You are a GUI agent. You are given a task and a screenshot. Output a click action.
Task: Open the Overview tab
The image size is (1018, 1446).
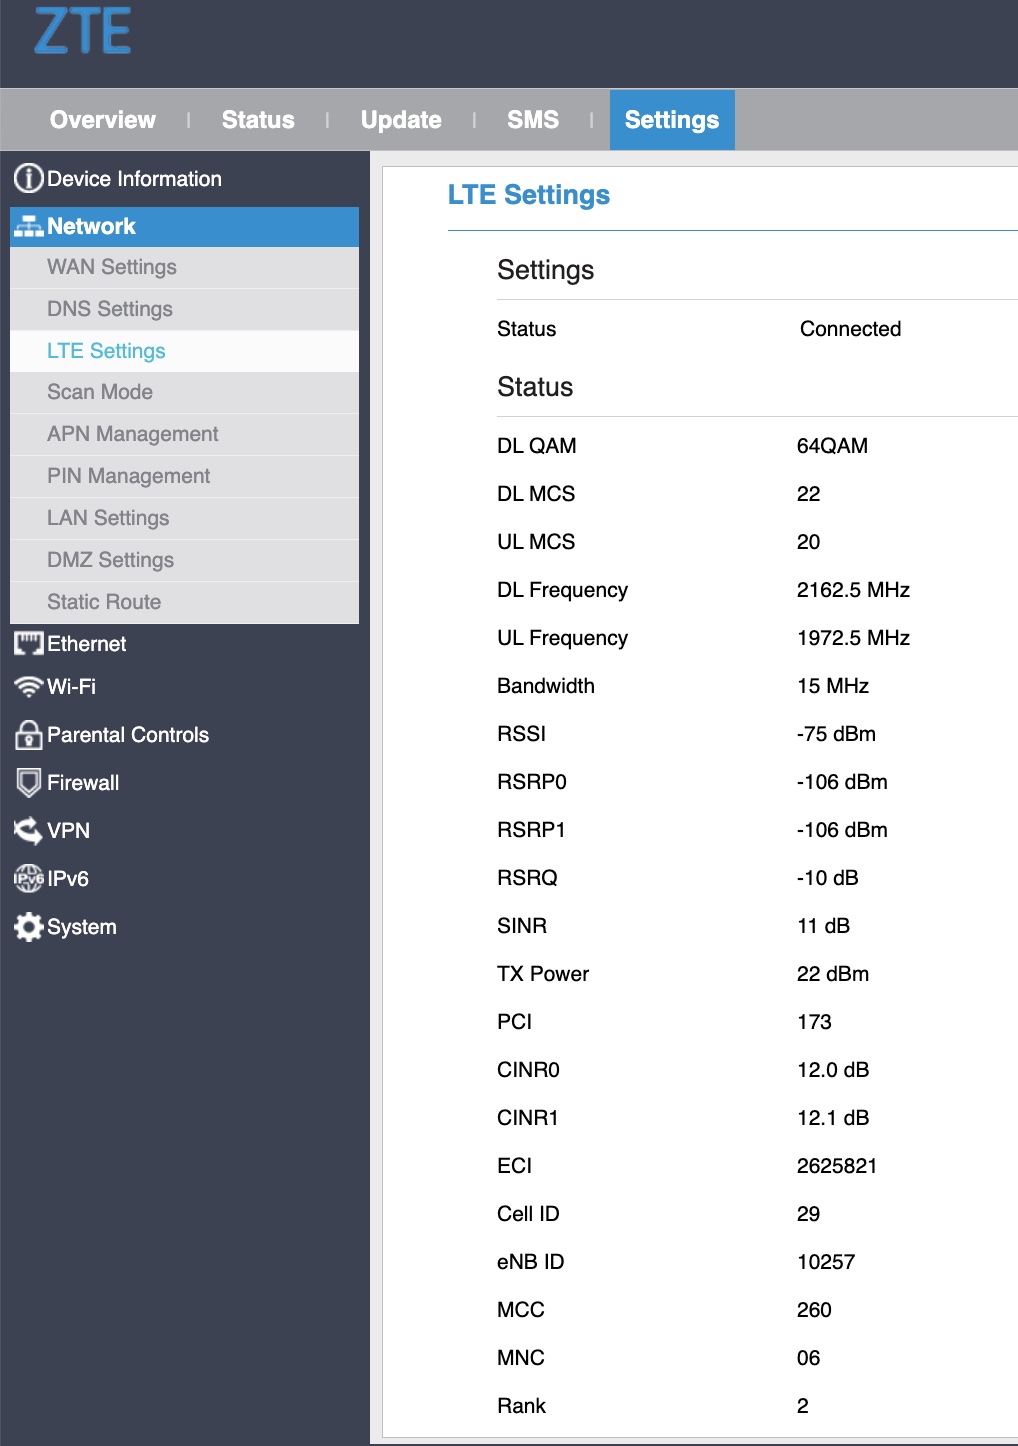click(x=103, y=120)
